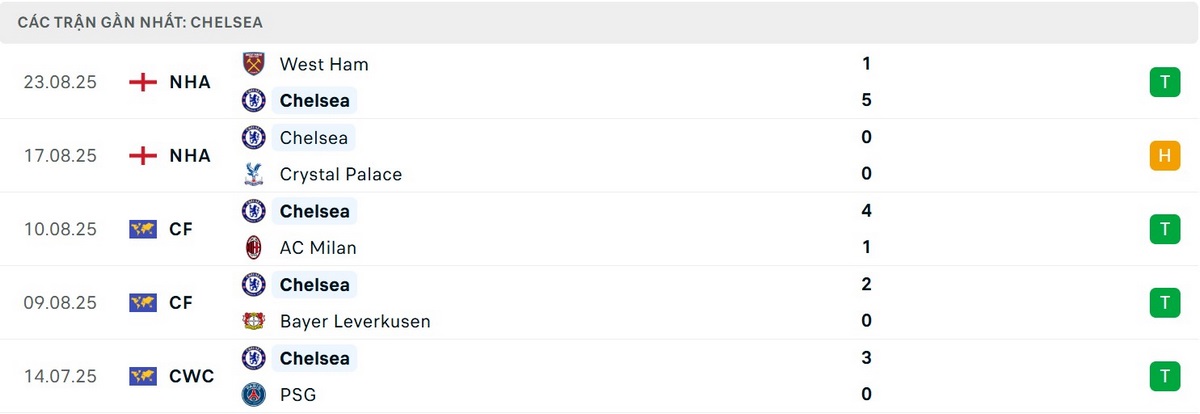The image size is (1200, 414).
Task: Click Chelsea's score of 5 against West Ham
Action: click(866, 100)
